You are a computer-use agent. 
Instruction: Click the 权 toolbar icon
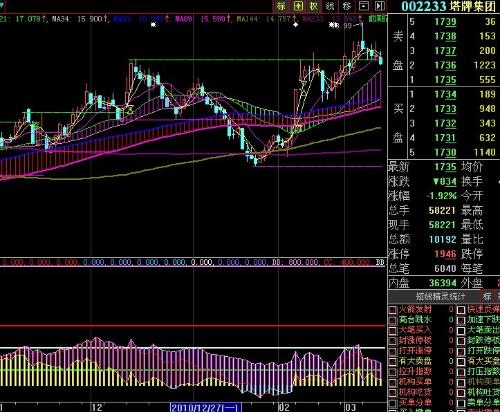coord(314,6)
